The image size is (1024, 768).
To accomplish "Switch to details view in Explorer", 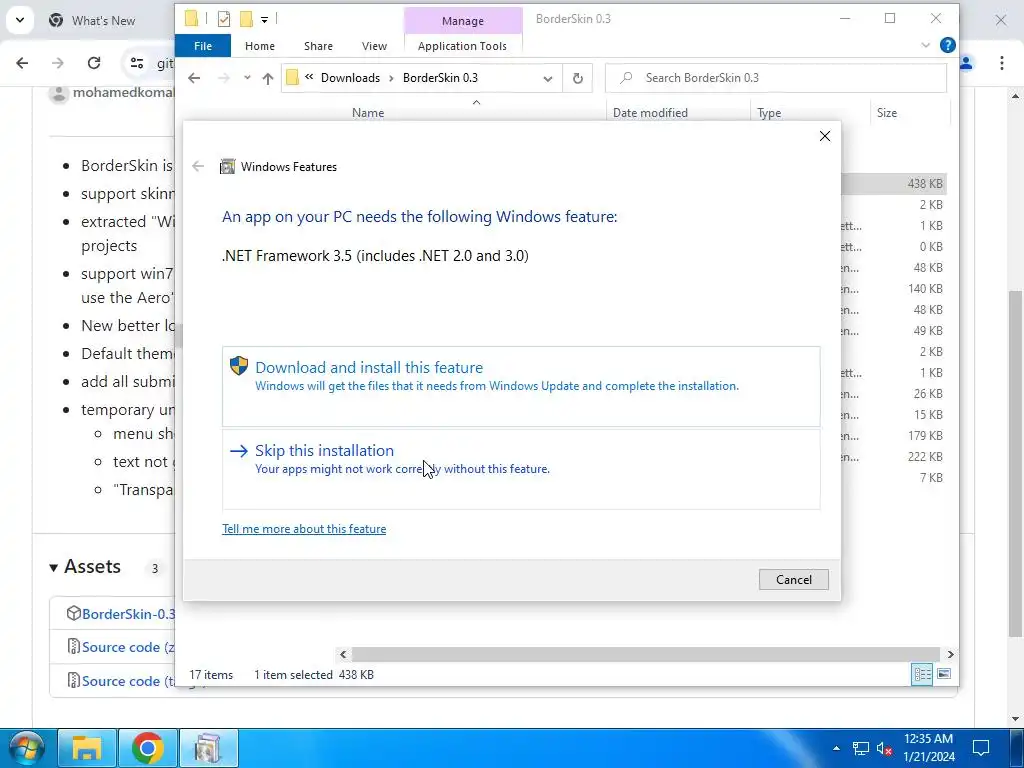I will (x=922, y=674).
